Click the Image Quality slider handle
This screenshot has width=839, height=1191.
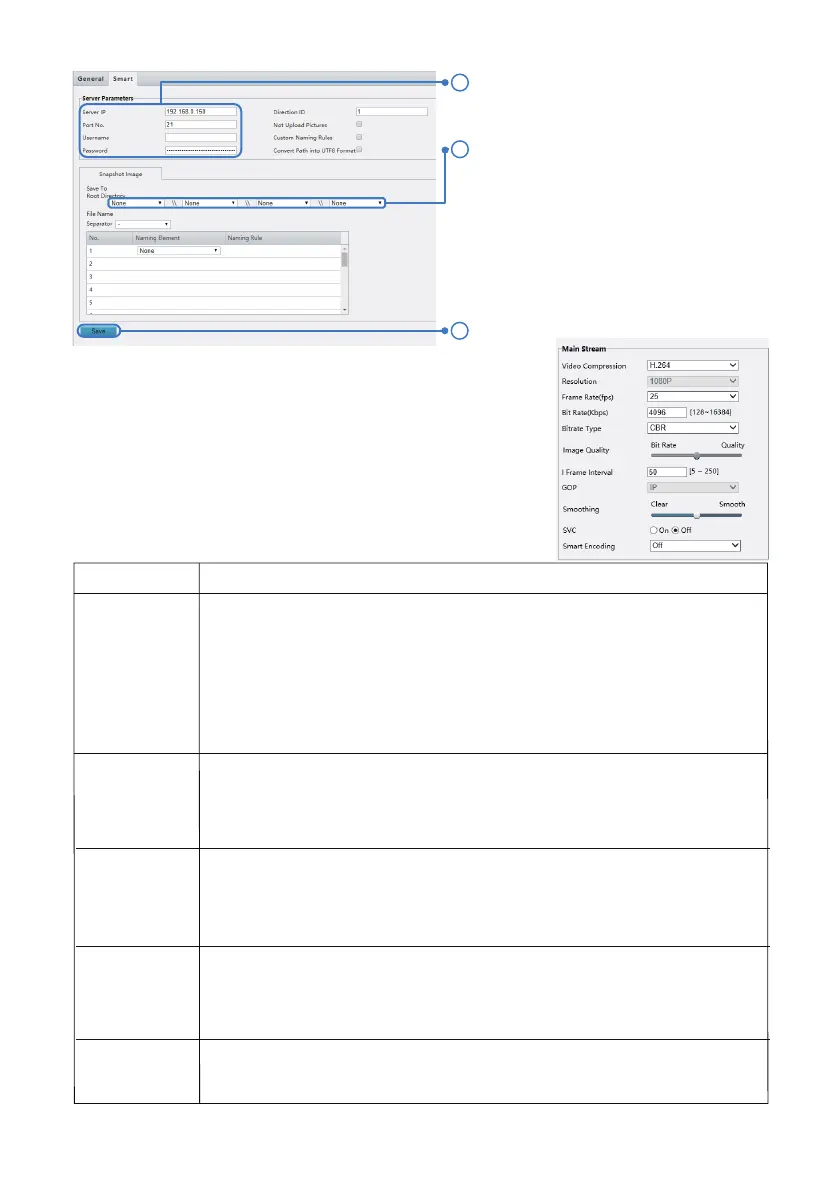coord(697,456)
